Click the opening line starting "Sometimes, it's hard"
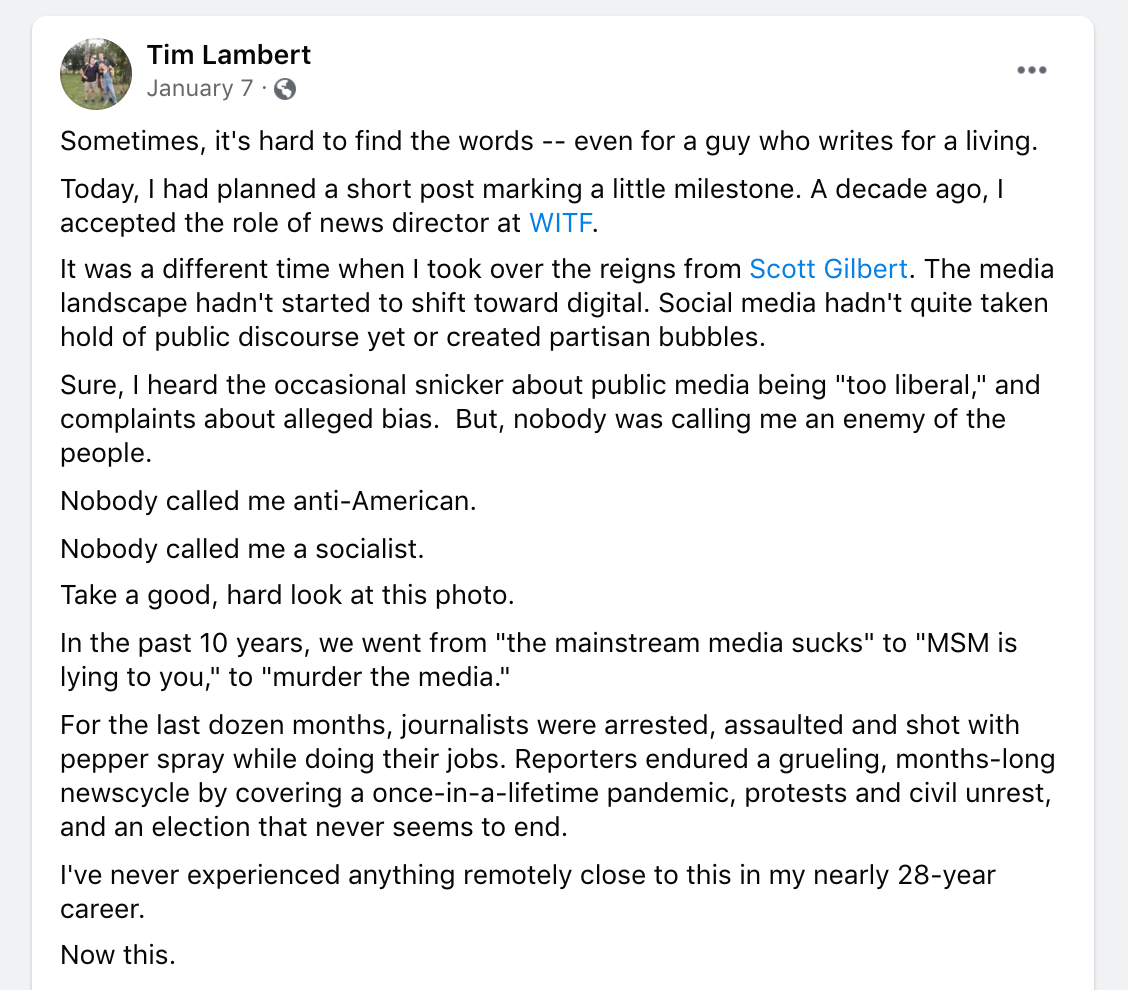 click(x=549, y=141)
